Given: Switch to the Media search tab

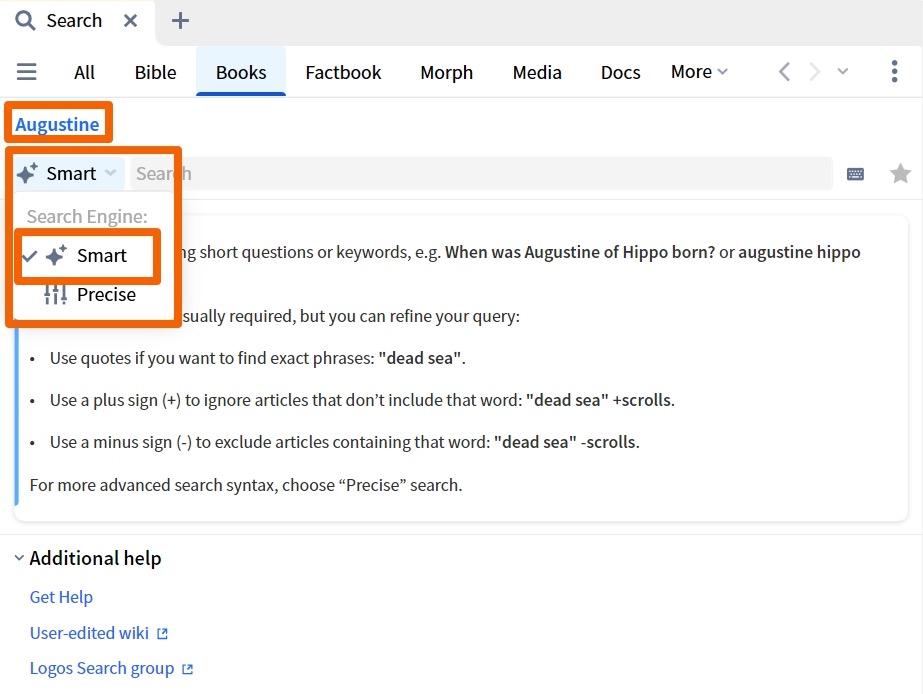Looking at the screenshot, I should coord(537,72).
